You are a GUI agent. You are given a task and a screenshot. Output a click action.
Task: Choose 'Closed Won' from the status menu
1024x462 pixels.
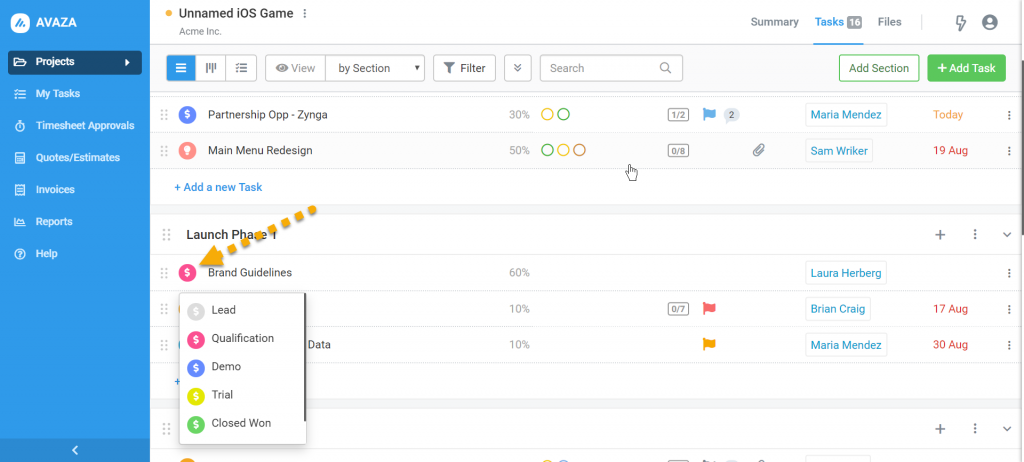point(240,423)
